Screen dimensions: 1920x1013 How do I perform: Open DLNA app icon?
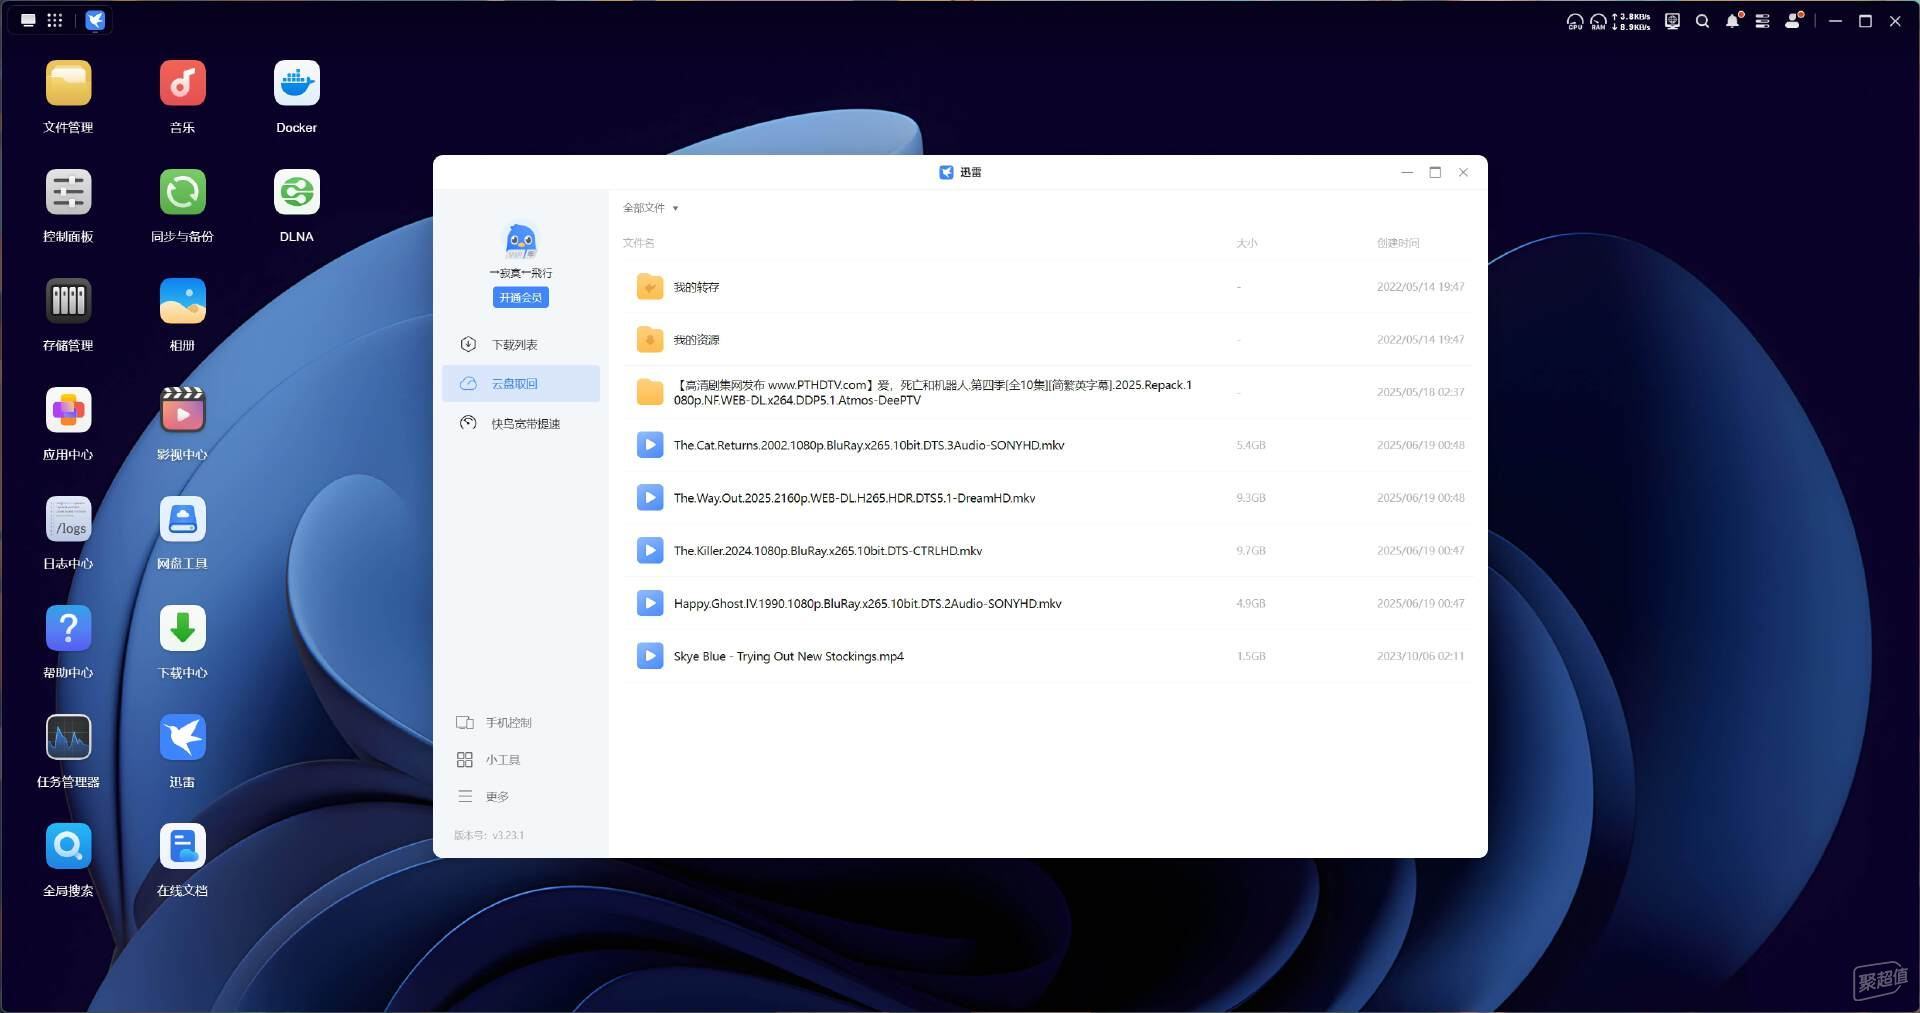click(296, 192)
